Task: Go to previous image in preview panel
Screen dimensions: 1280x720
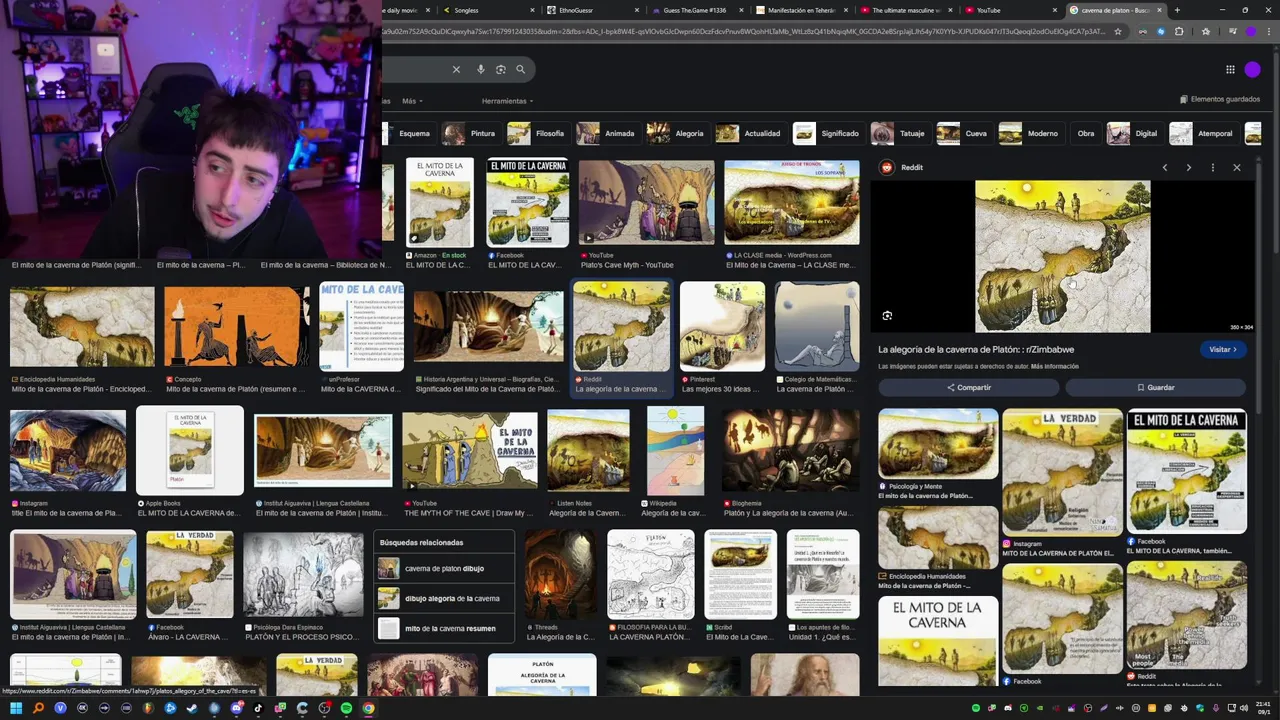Action: point(1165,167)
